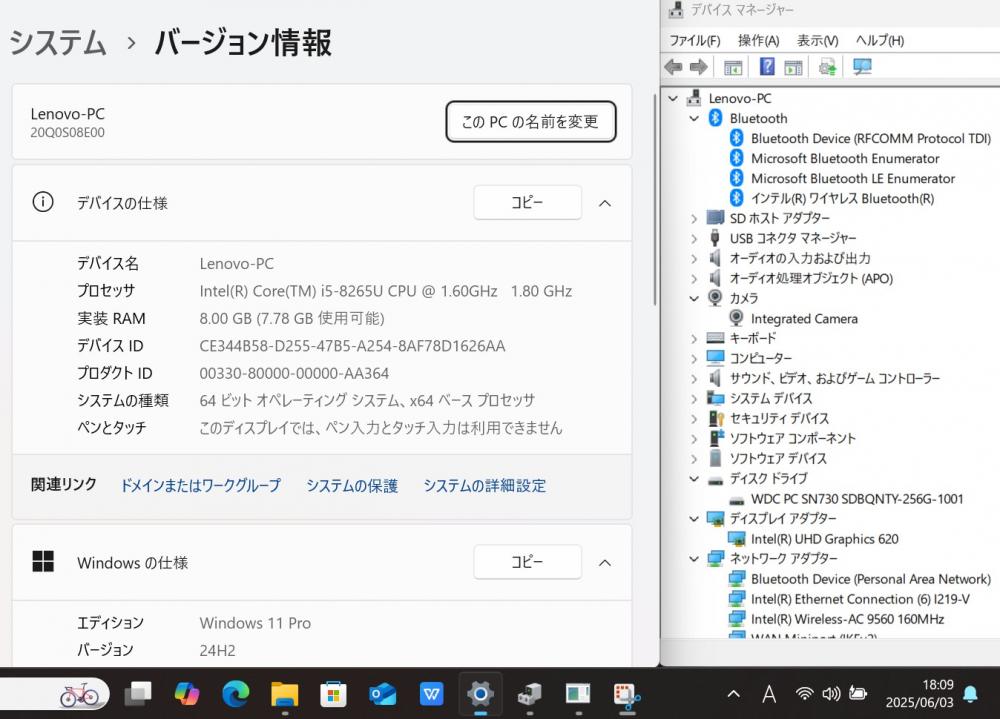The width and height of the screenshot is (1000, 719).
Task: Expand the キーボード category
Action: pyautogui.click(x=695, y=338)
